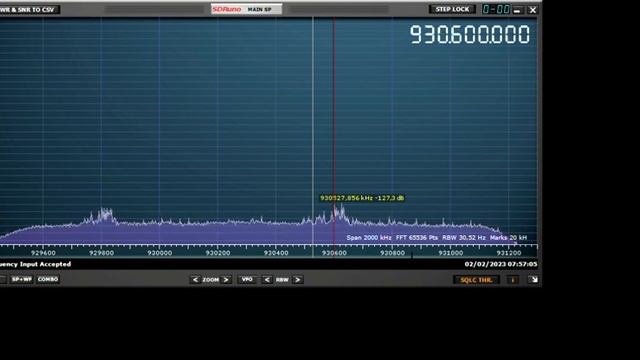Click the 931000 frequency scale label
This screenshot has width=640, height=360.
[451, 253]
